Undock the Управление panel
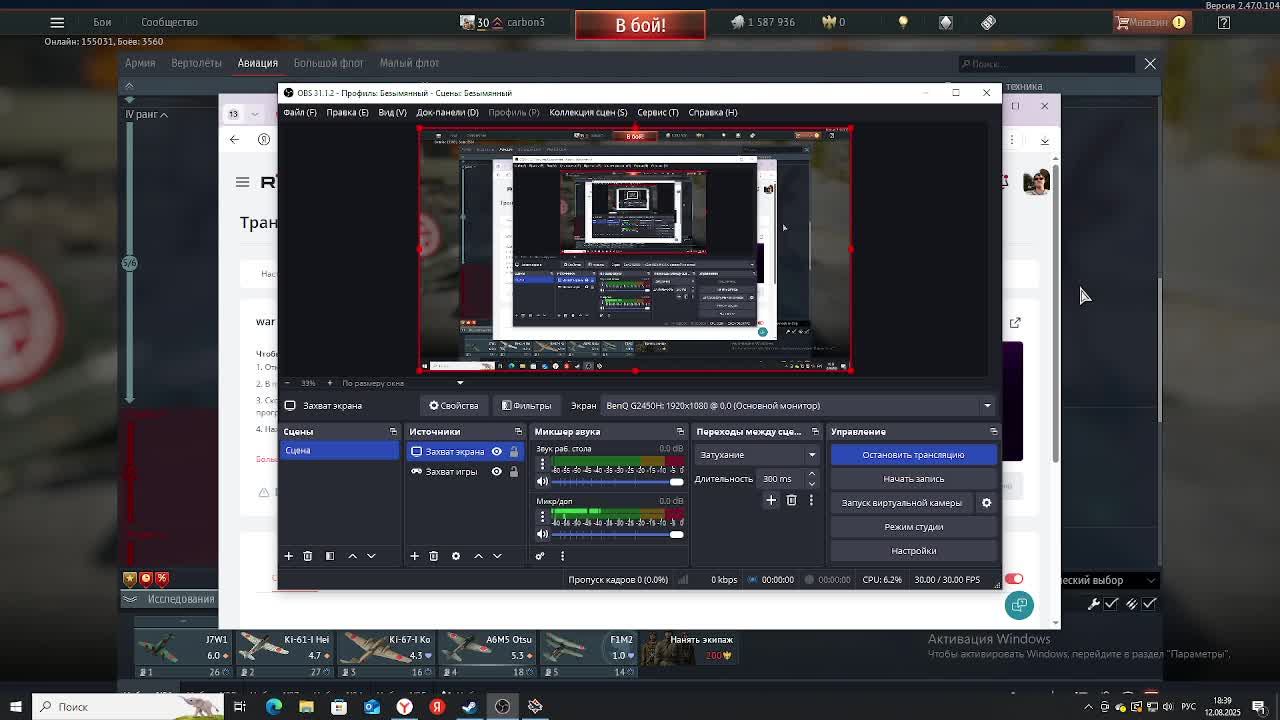 coord(993,432)
